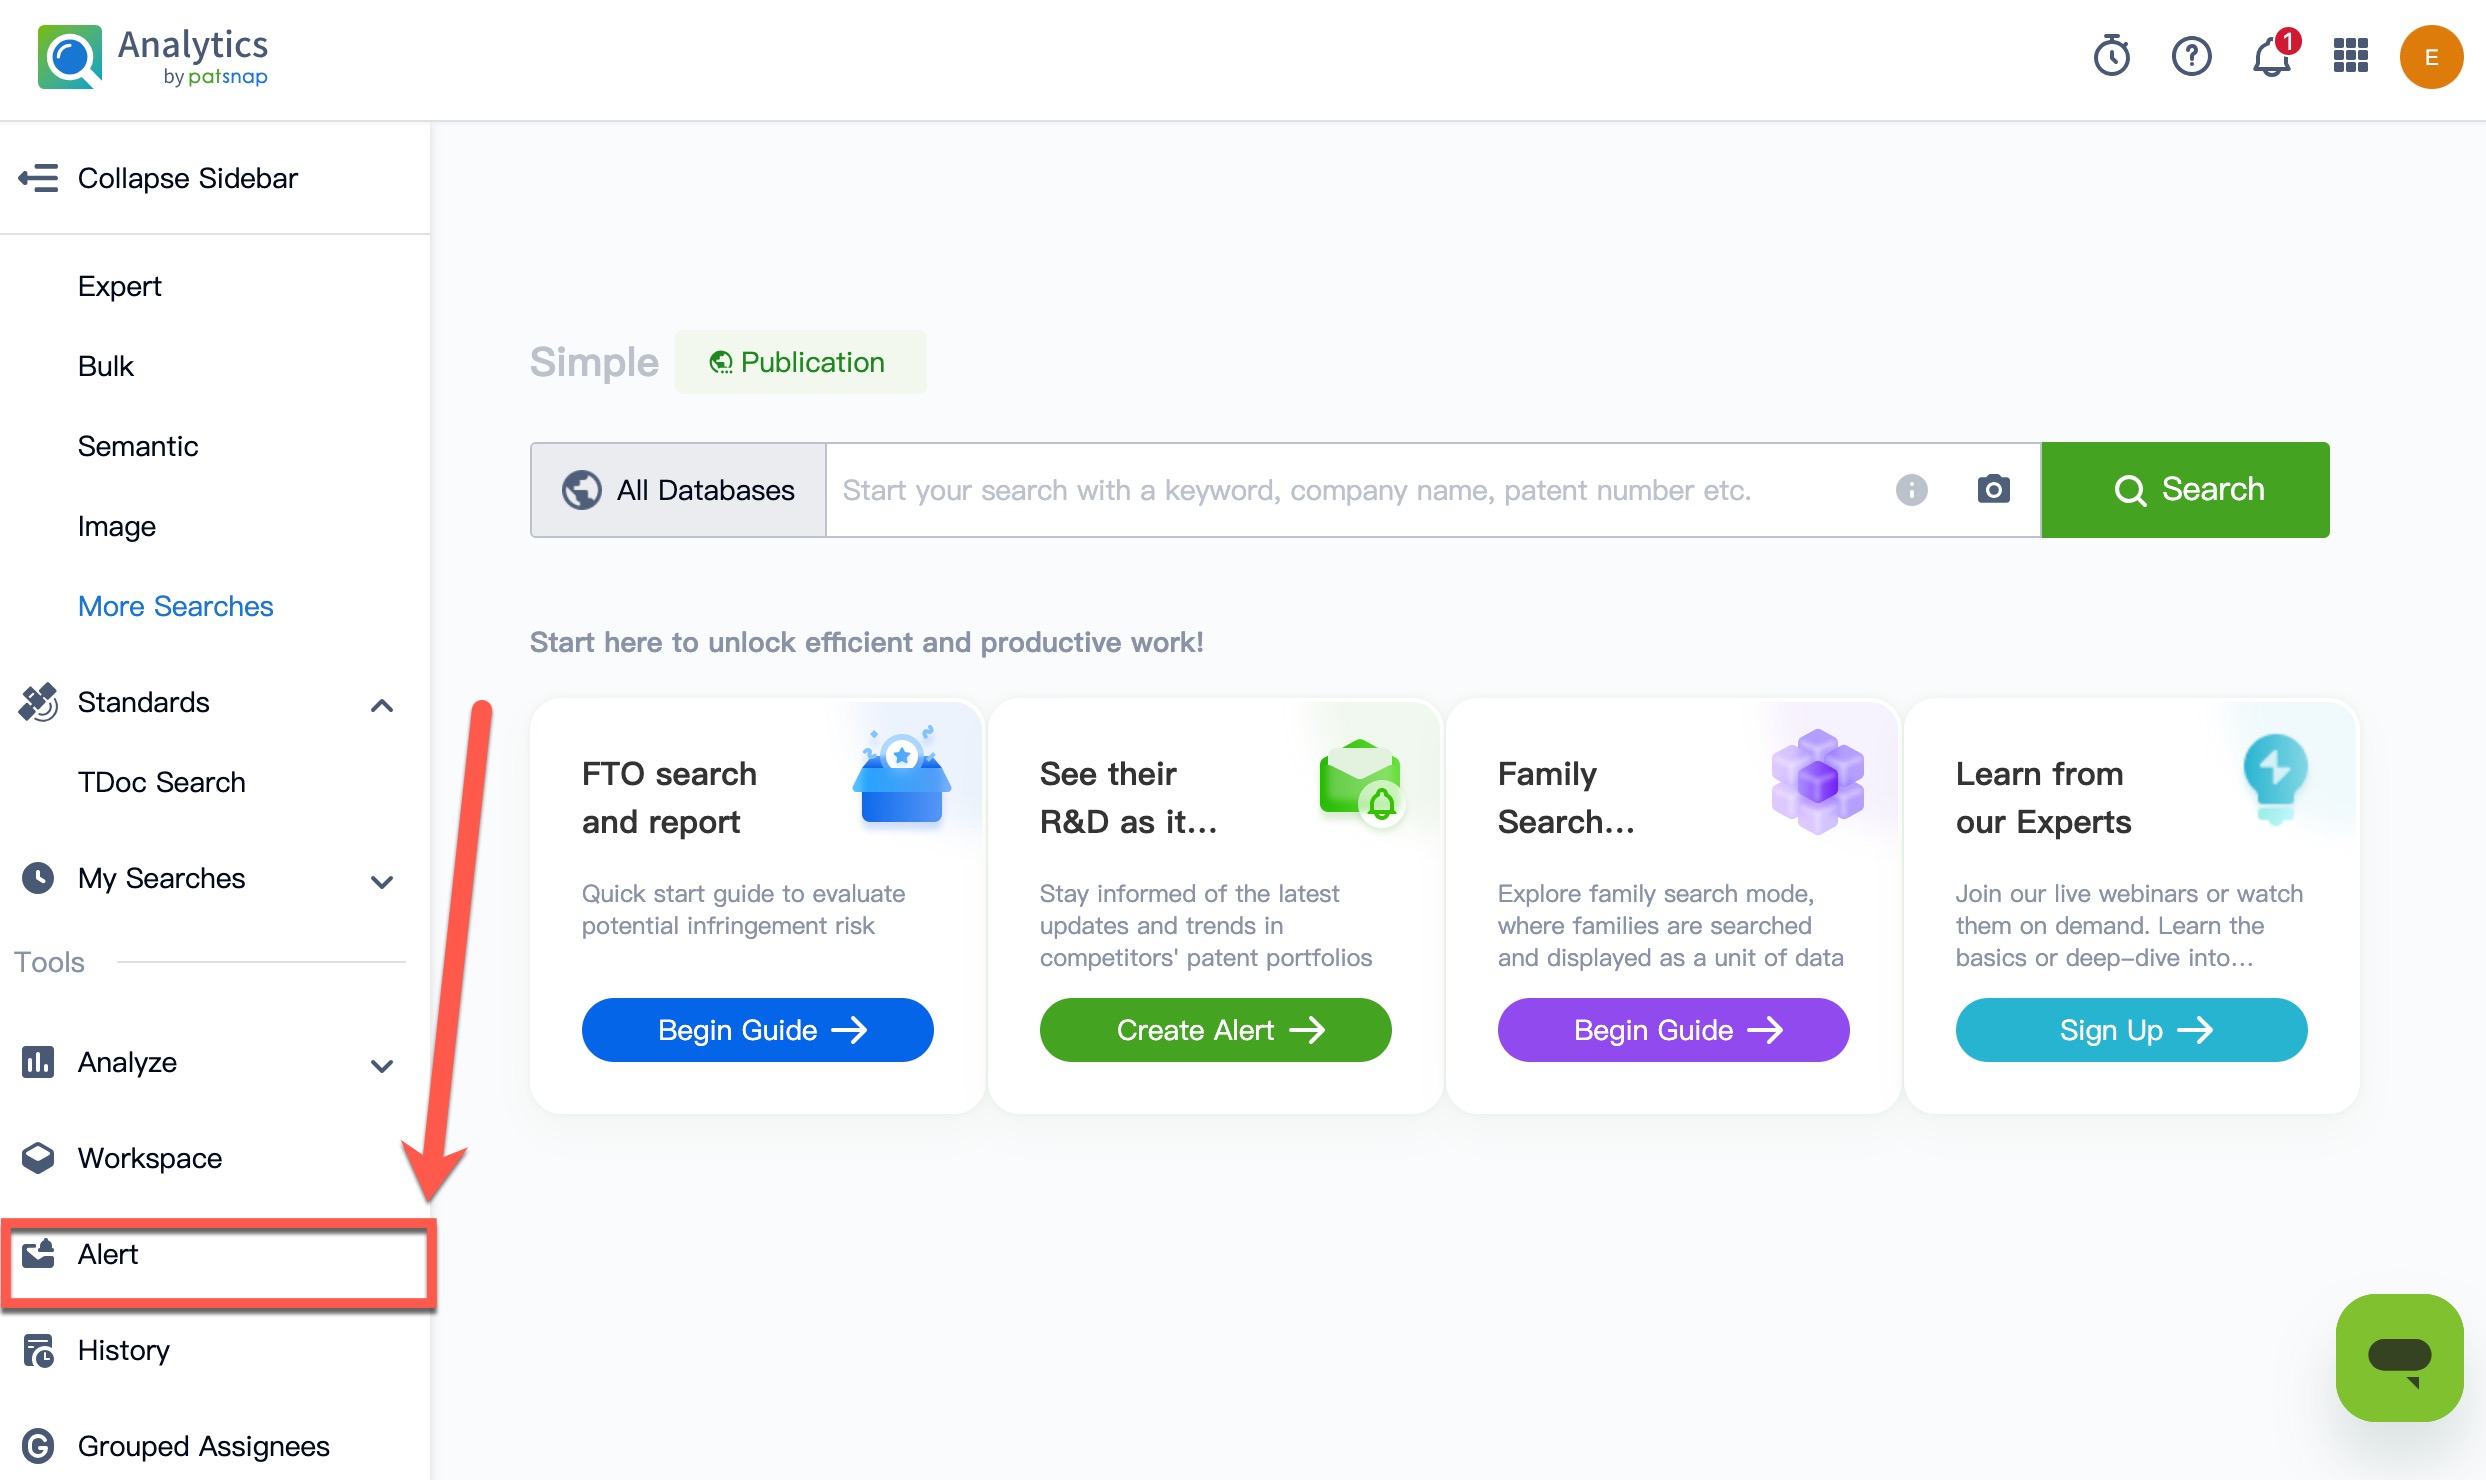Click the orange user avatar E

pyautogui.click(x=2430, y=57)
